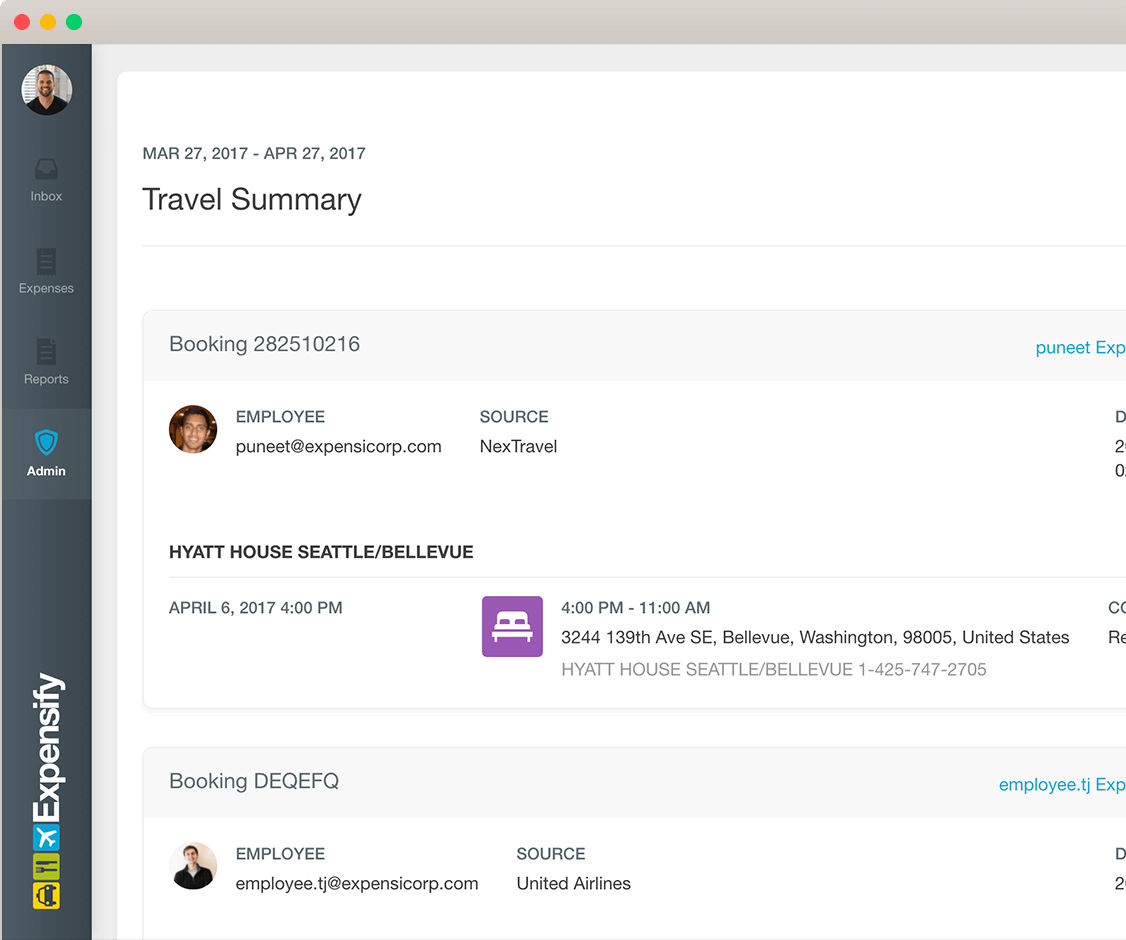Click the employee.tj@expensicorp.com email address
Viewport: 1126px width, 940px height.
[x=357, y=884]
